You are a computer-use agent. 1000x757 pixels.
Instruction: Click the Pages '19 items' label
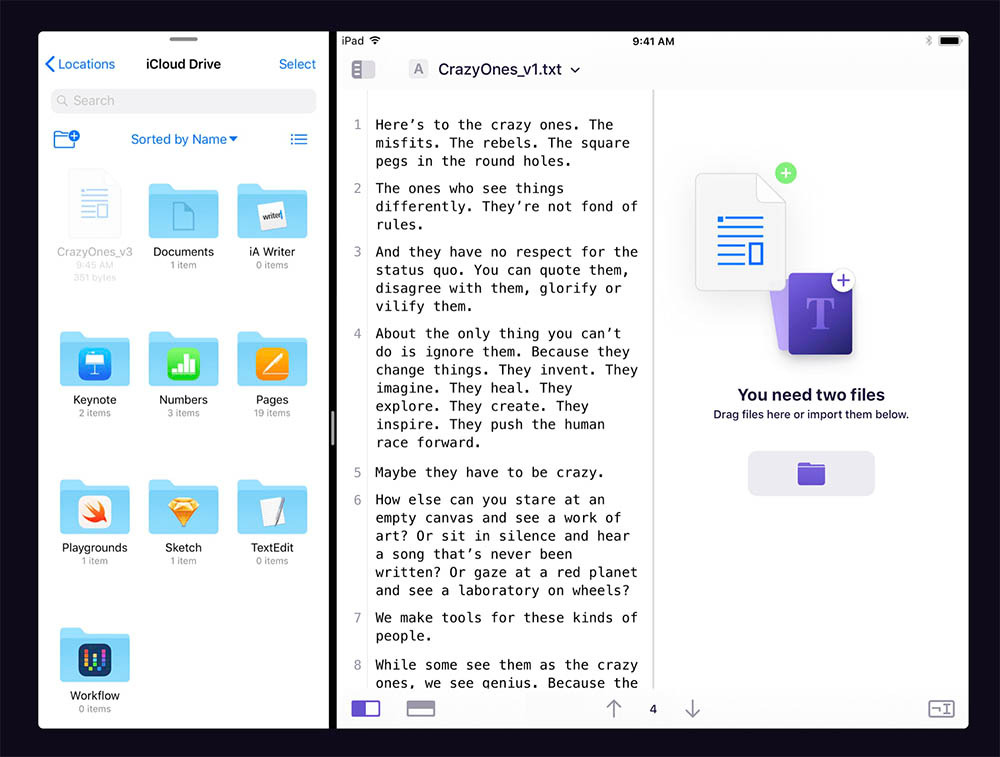[x=272, y=413]
